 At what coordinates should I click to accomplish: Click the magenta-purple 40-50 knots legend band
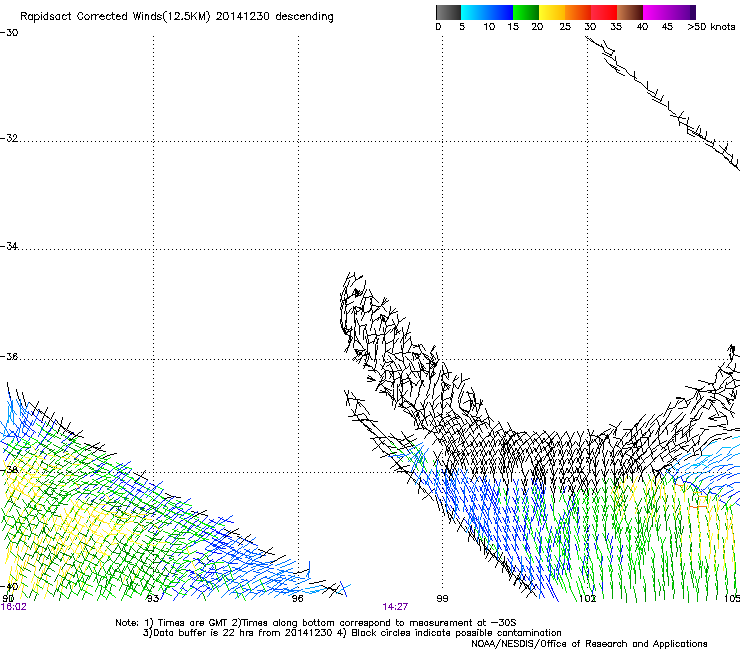[669, 12]
